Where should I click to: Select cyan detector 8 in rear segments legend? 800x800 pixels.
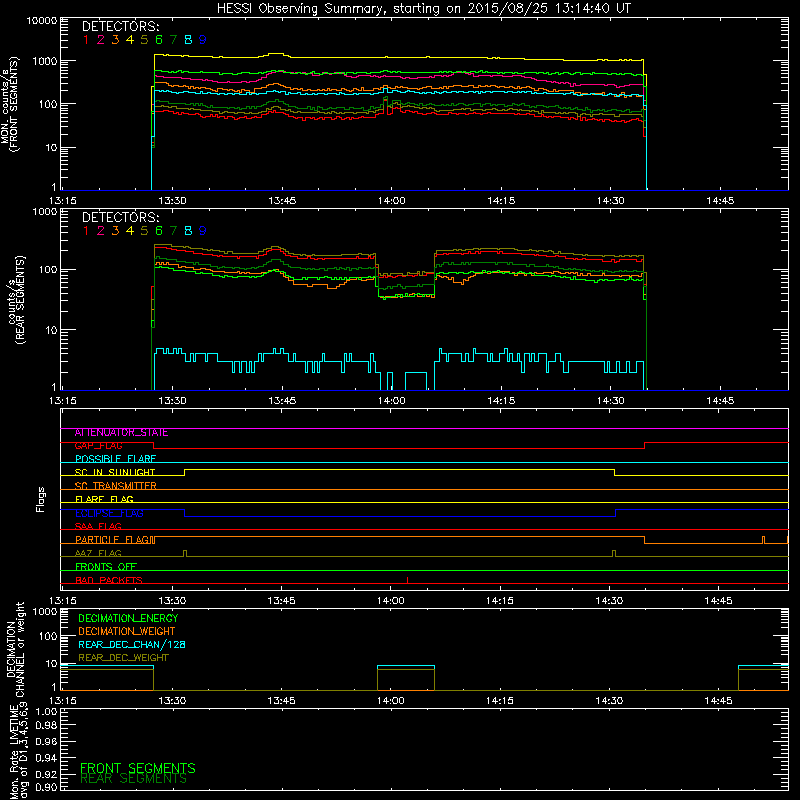(x=188, y=231)
